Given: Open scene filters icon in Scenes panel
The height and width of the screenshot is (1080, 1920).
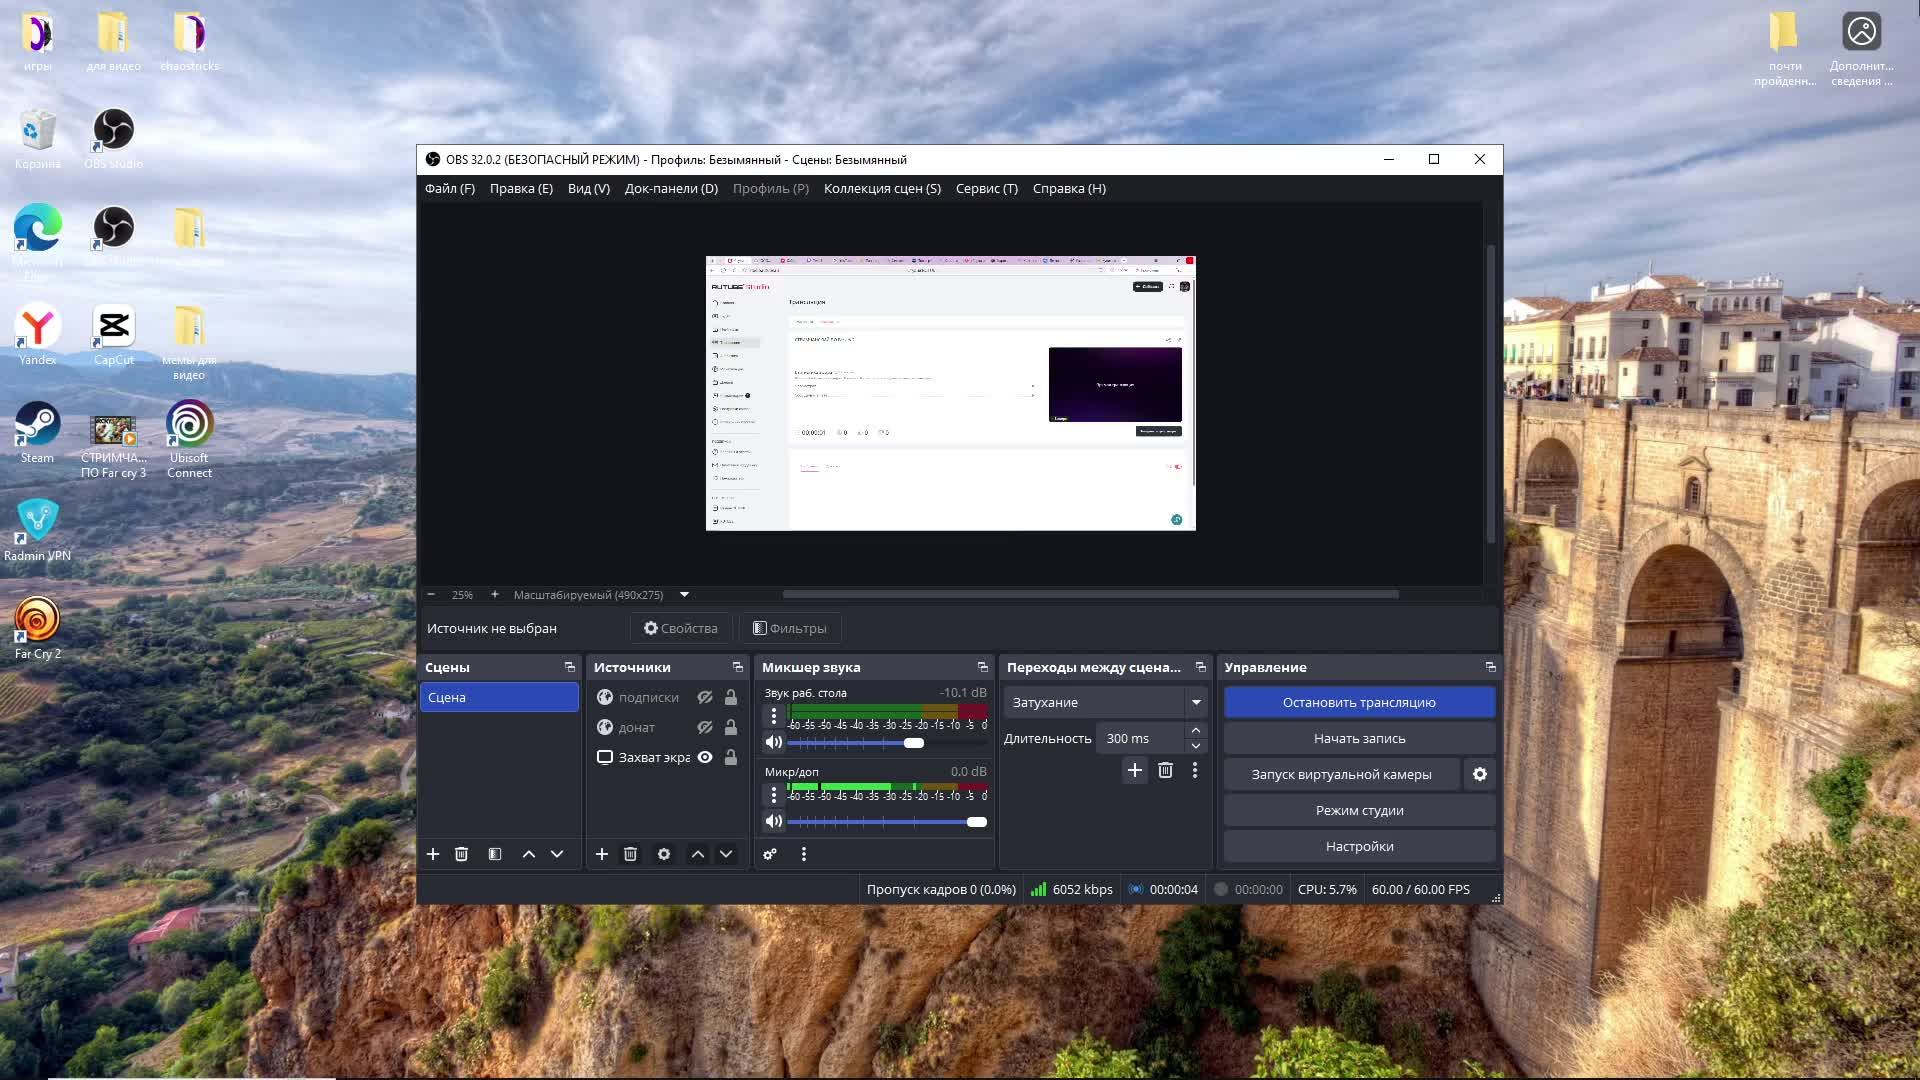Looking at the screenshot, I should [495, 854].
